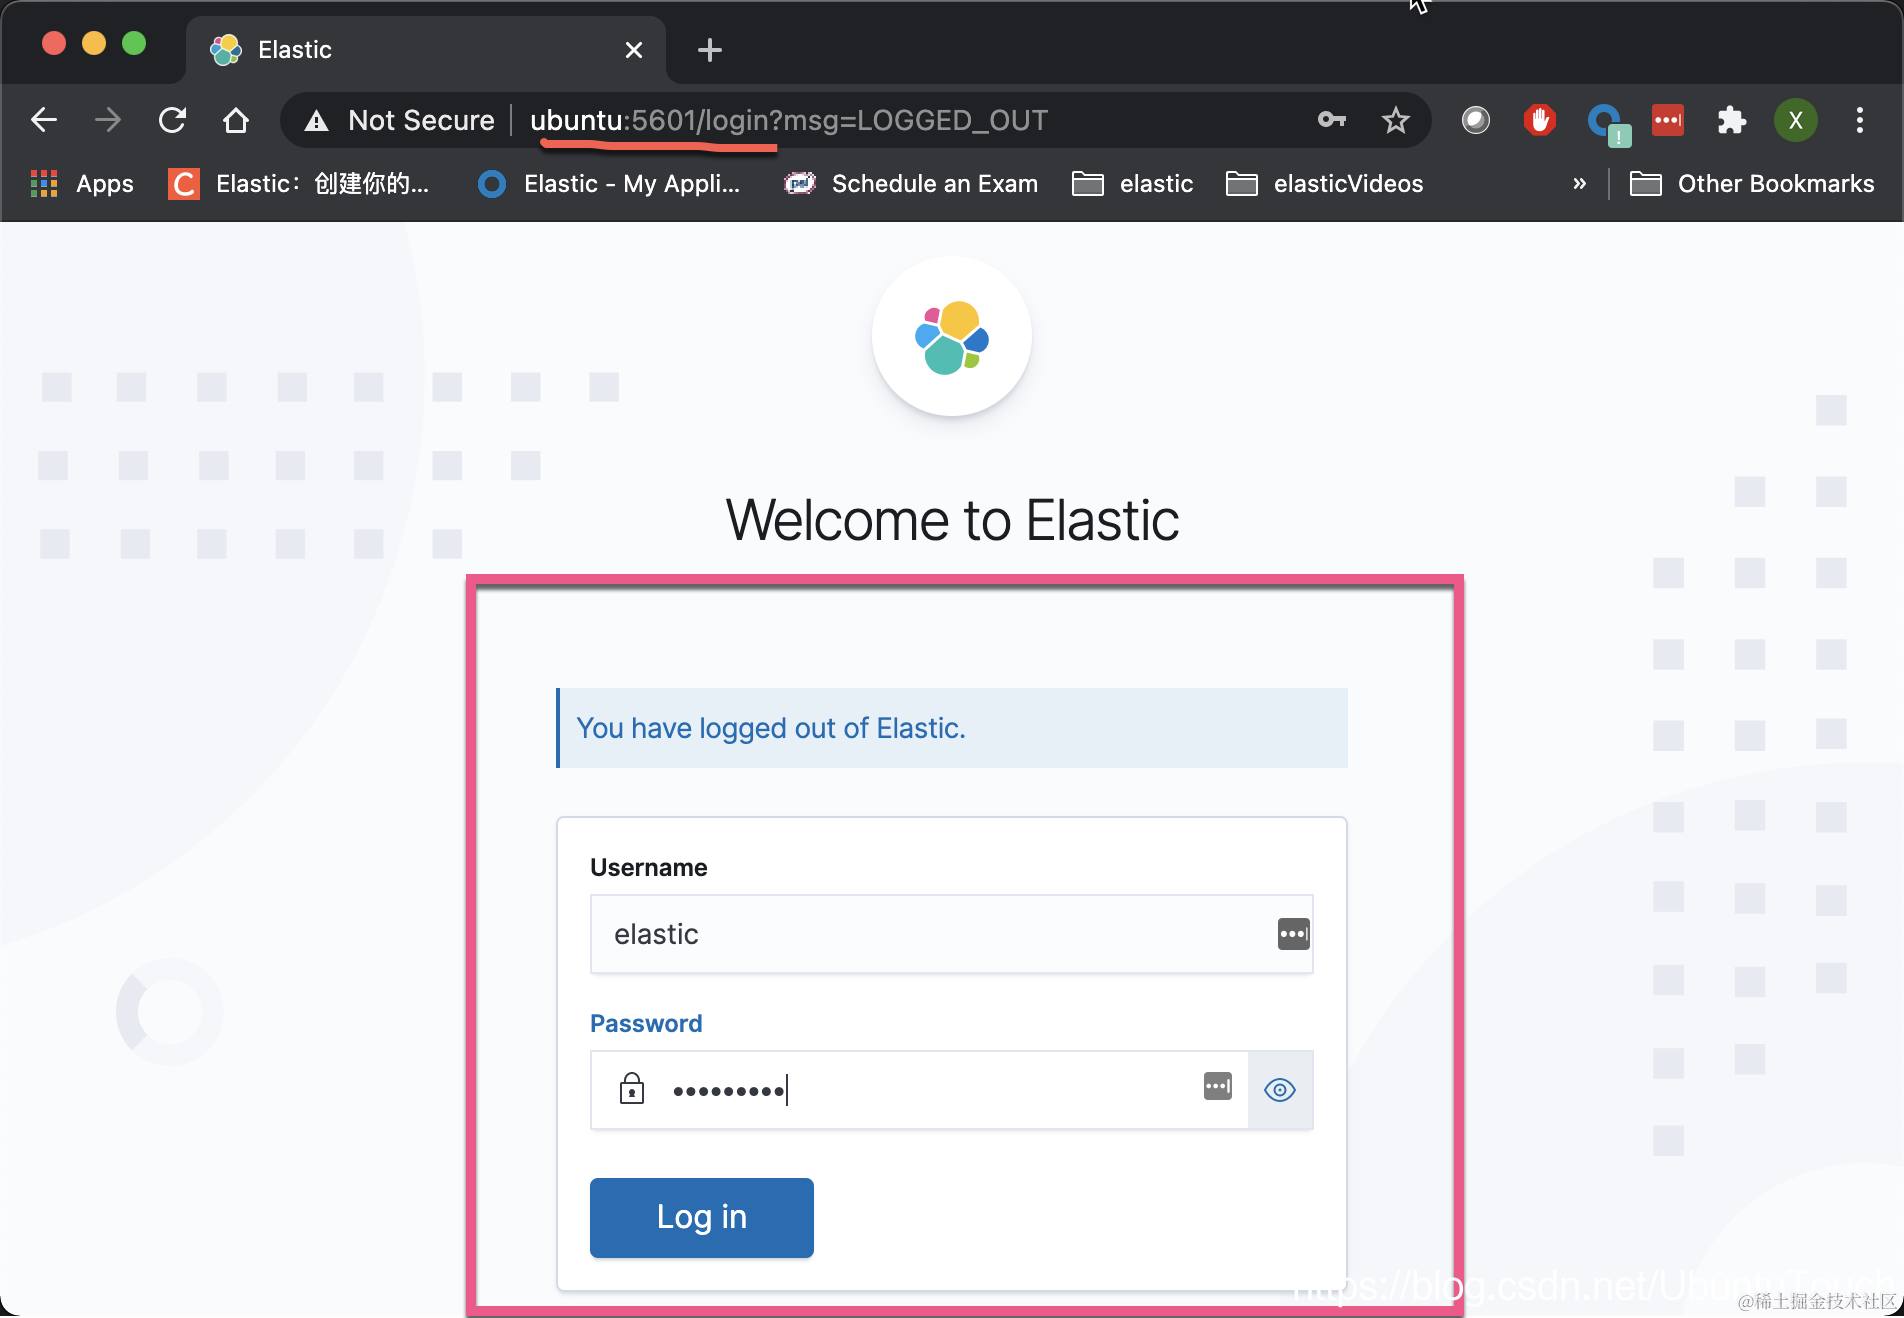
Task: Click the Not Secure warning icon
Action: click(x=316, y=121)
